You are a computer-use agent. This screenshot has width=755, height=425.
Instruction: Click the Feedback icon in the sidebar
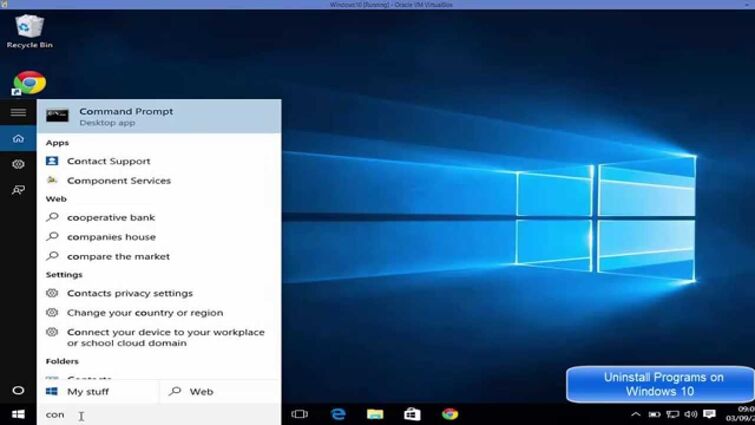tap(18, 190)
